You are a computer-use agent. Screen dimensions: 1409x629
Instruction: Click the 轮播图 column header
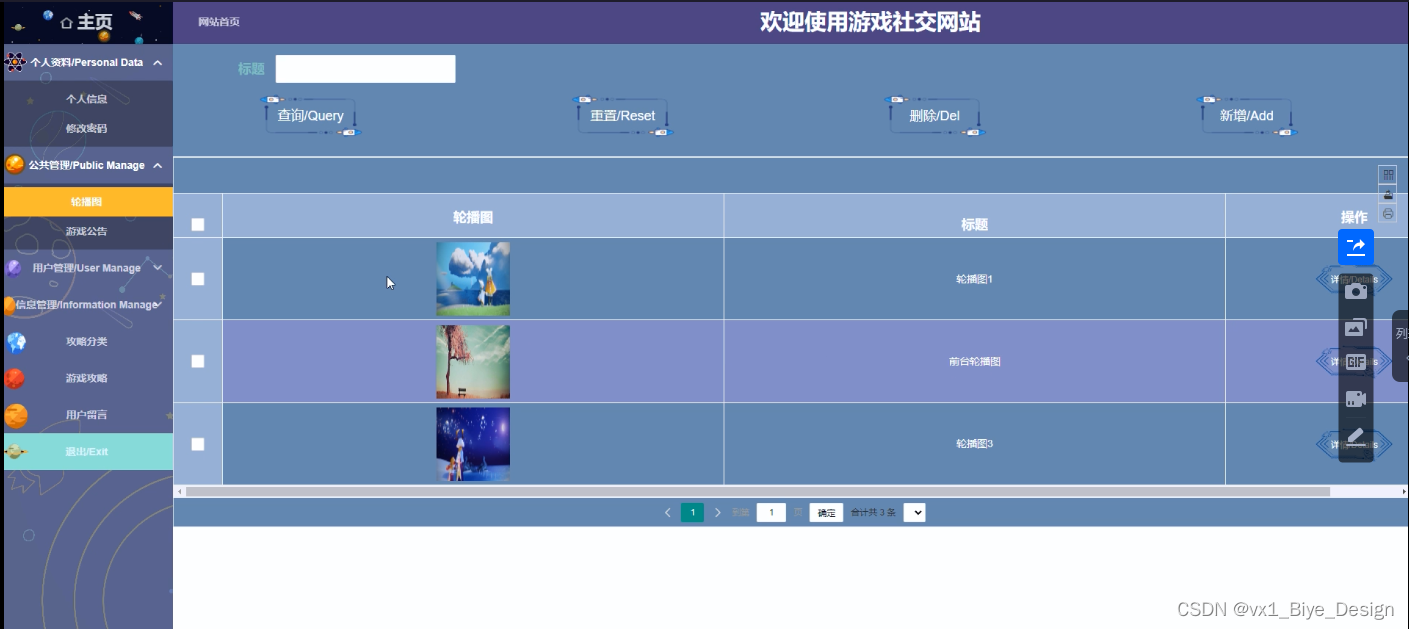tap(473, 217)
